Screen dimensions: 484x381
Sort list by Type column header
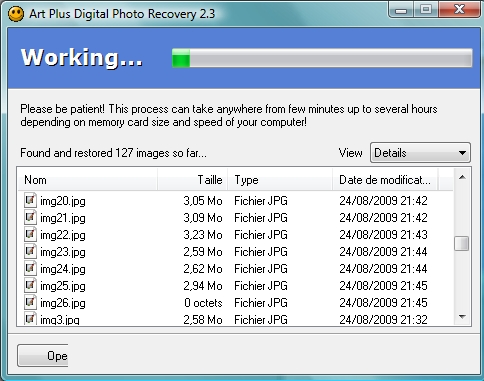pyautogui.click(x=280, y=180)
